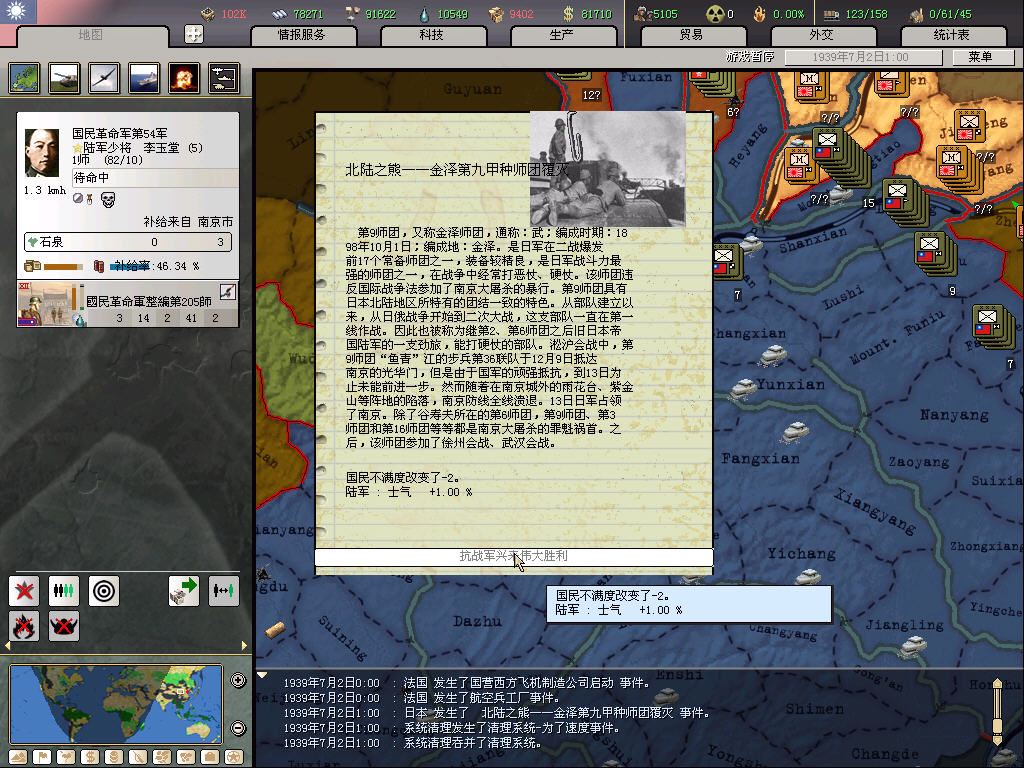The height and width of the screenshot is (768, 1024).
Task: Click the world minimap
Action: (x=116, y=704)
